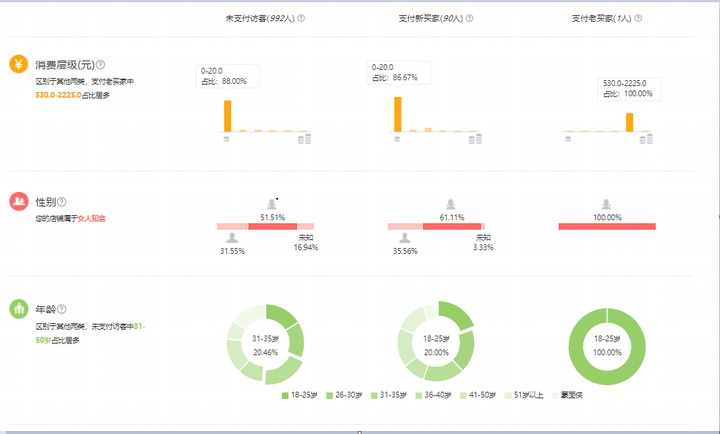Click the dark red 51.51% gender bar segment

(x=273, y=226)
